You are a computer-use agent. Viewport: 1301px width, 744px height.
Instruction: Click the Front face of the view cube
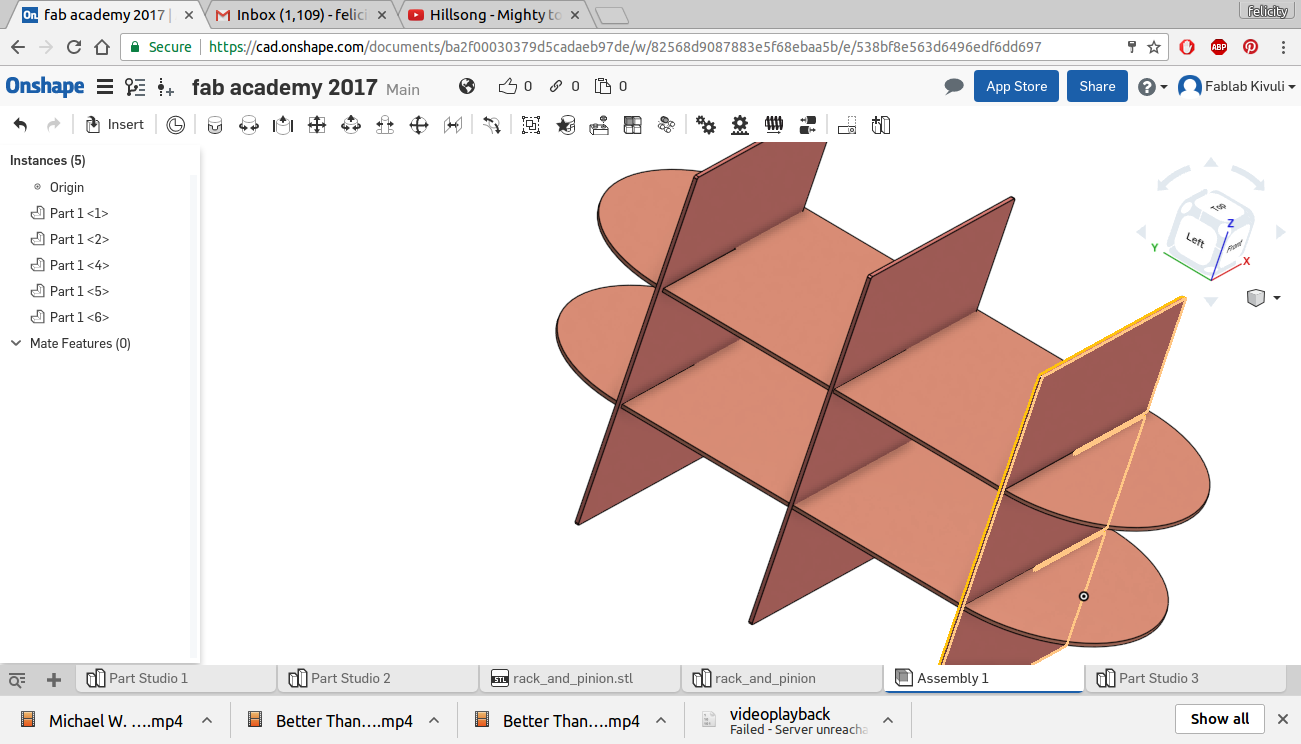click(1234, 244)
